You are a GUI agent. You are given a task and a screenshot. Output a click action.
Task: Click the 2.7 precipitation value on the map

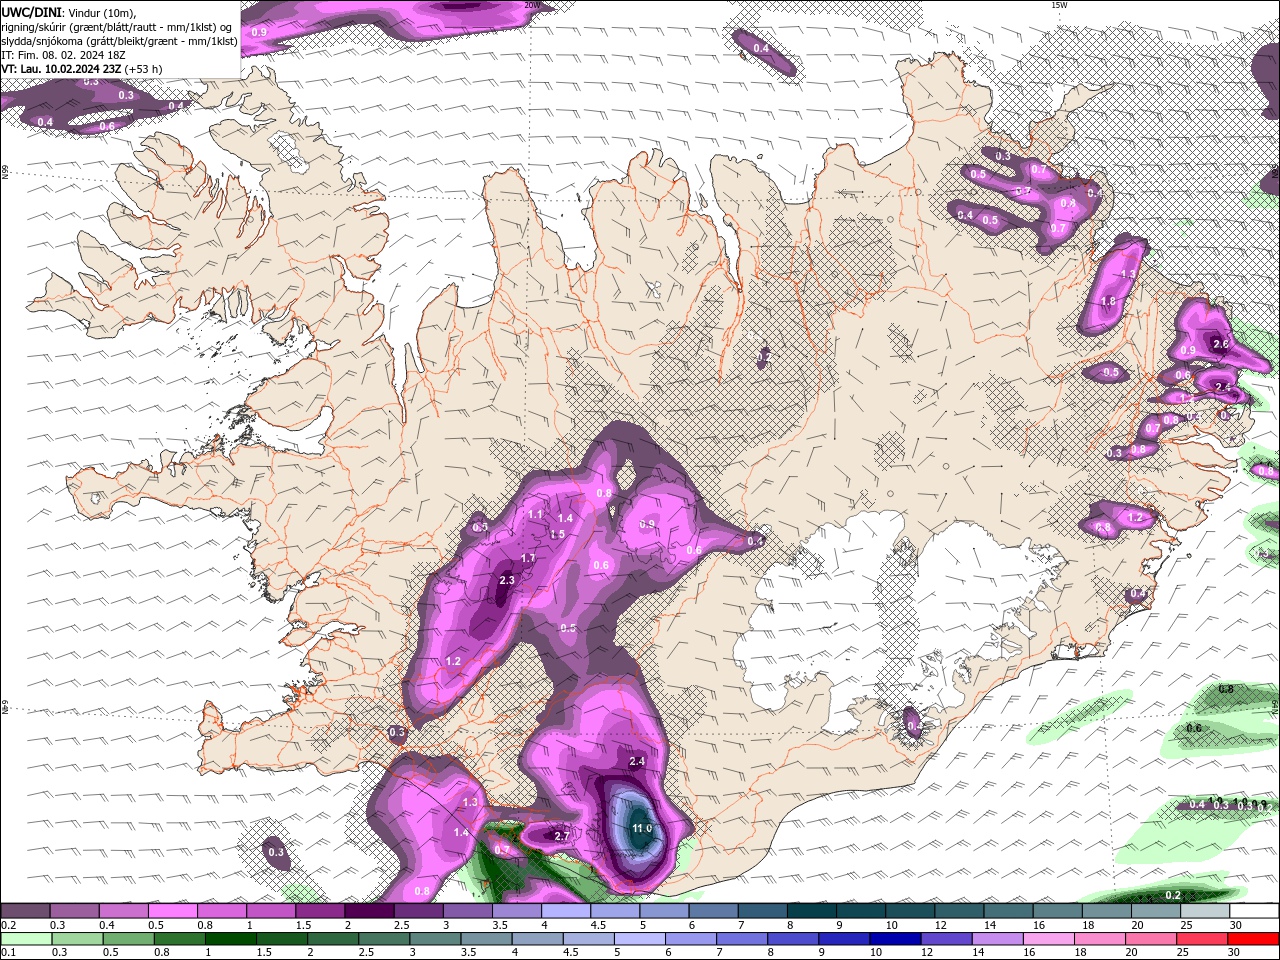pos(561,836)
